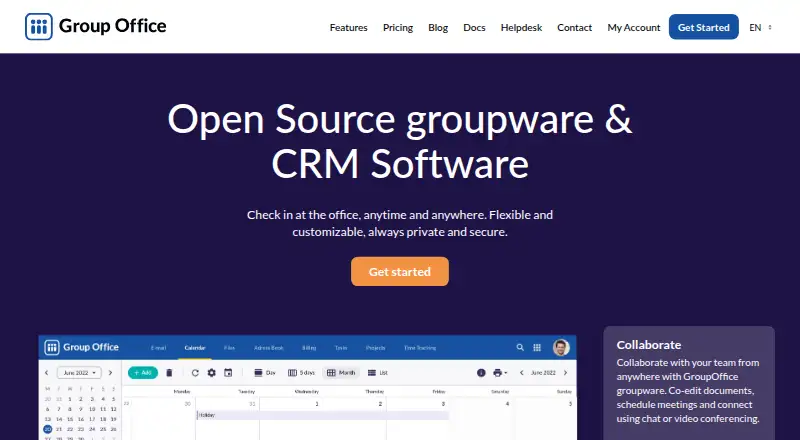Screen dimensions: 800x440
Task: Click the Group Office logo icon
Action: [39, 27]
